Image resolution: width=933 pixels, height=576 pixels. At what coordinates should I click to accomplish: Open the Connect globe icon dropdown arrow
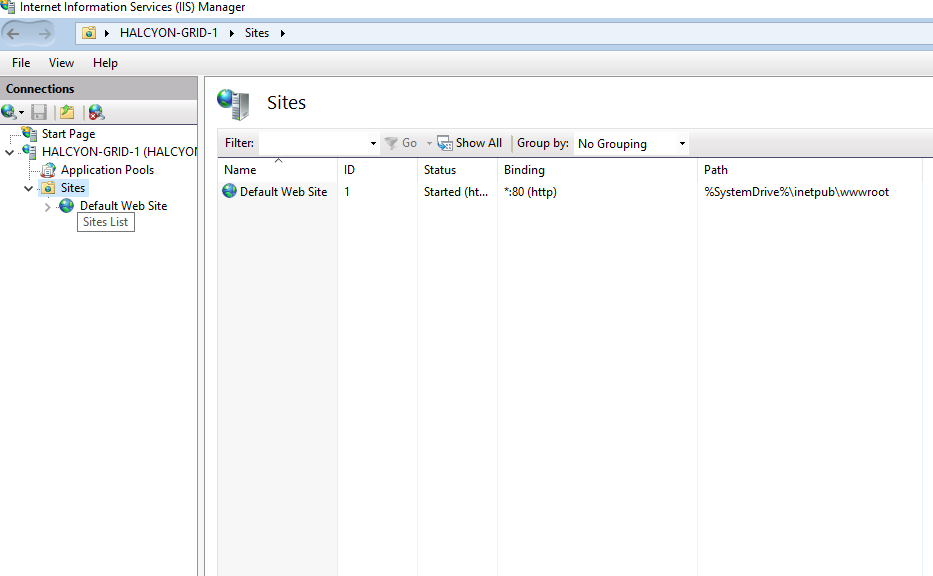click(x=21, y=112)
